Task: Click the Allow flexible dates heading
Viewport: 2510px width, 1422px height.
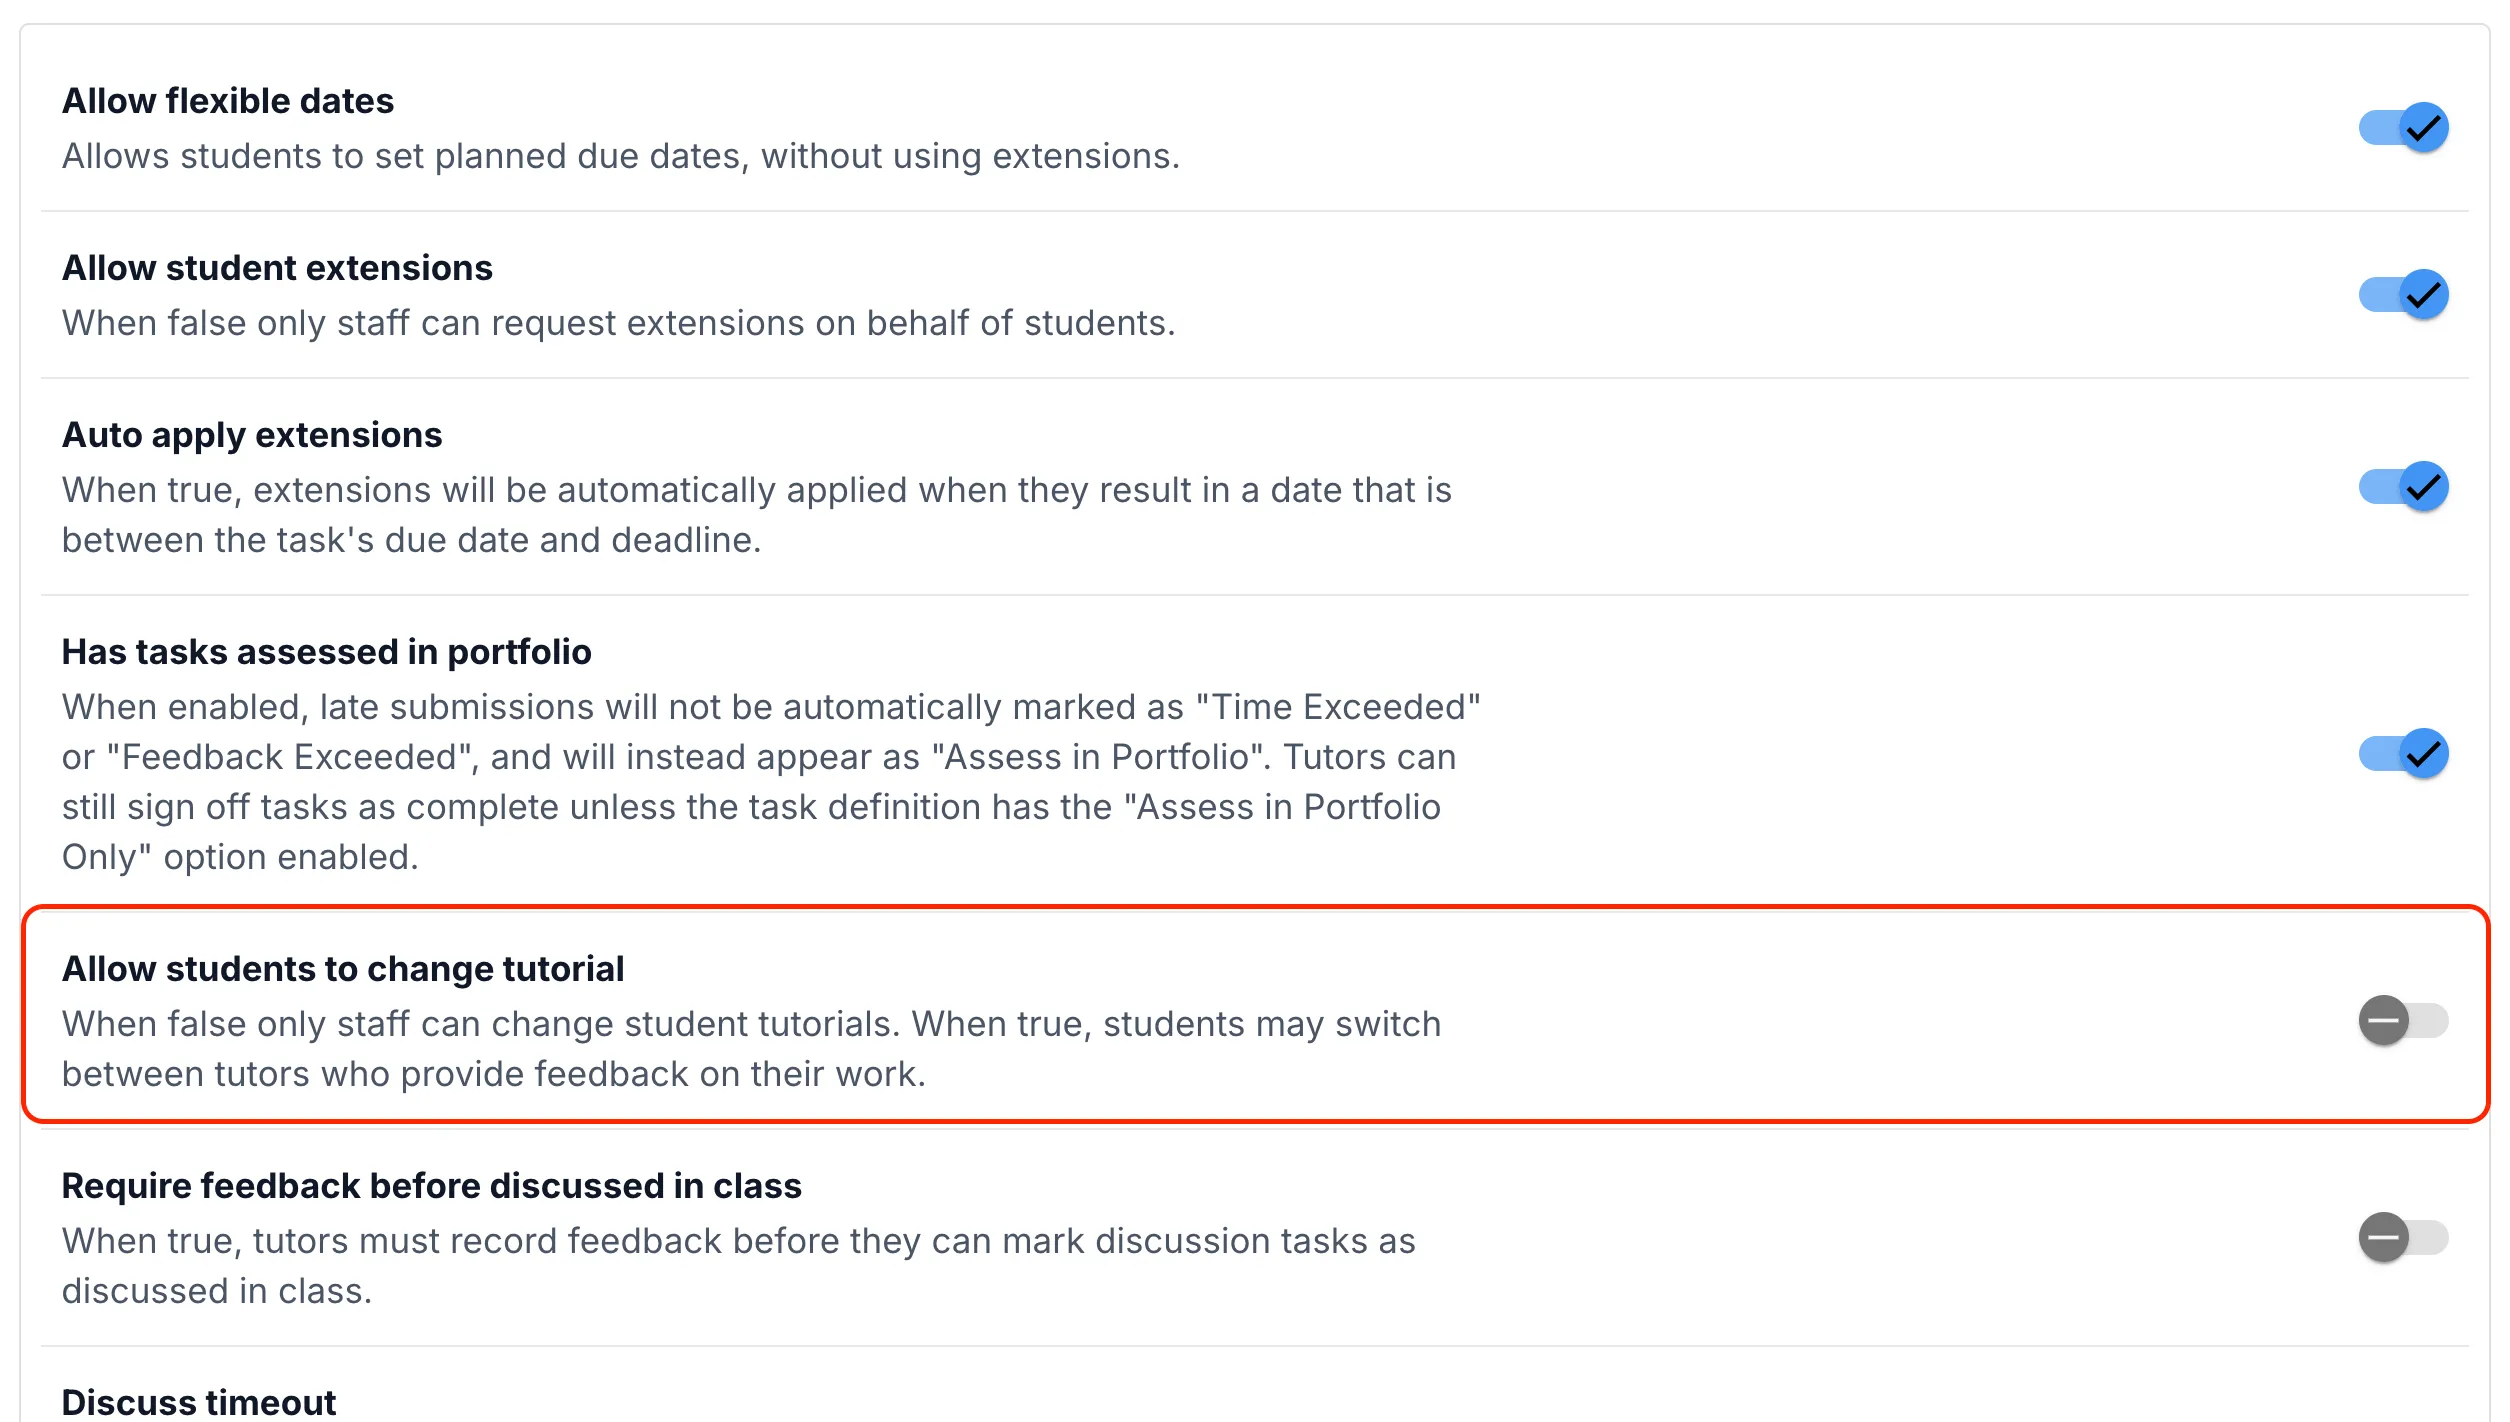Action: (x=228, y=101)
